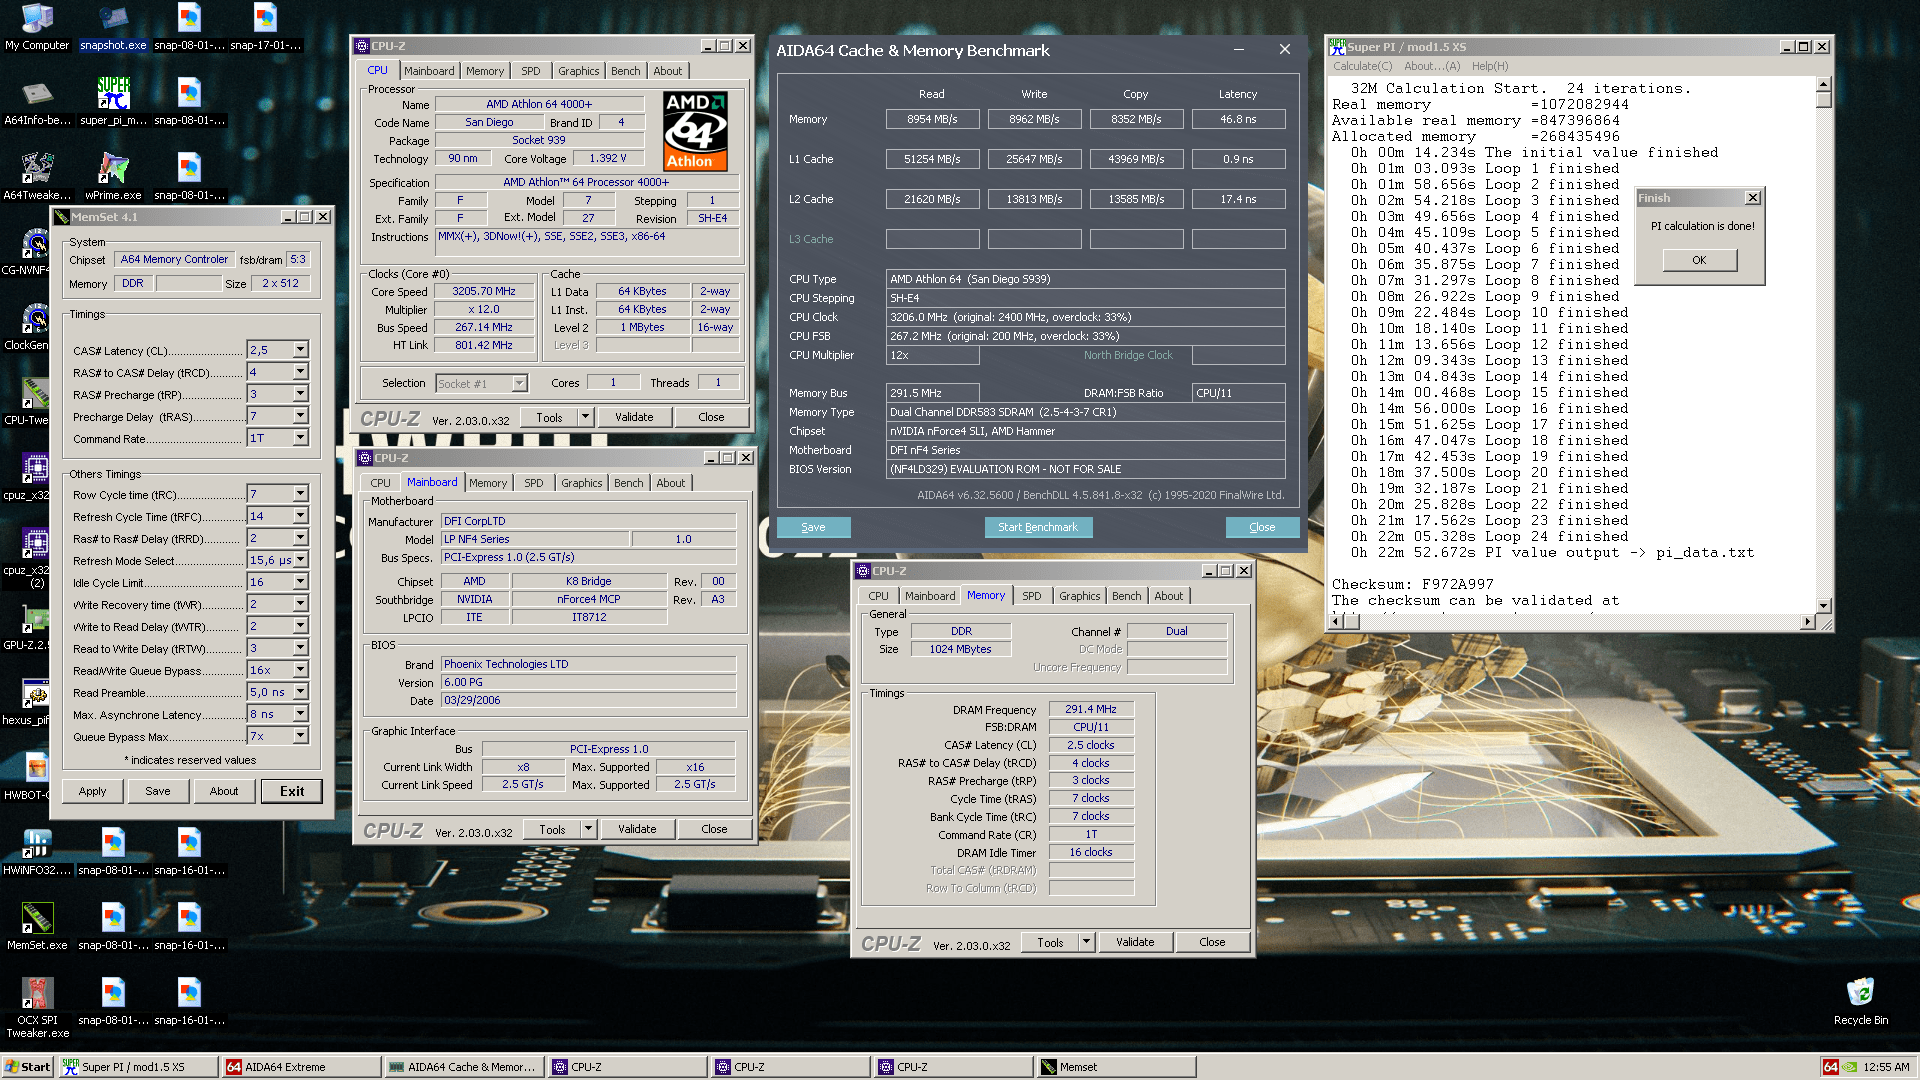1920x1080 pixels.
Task: Open the Start menu
Action: point(27,1067)
